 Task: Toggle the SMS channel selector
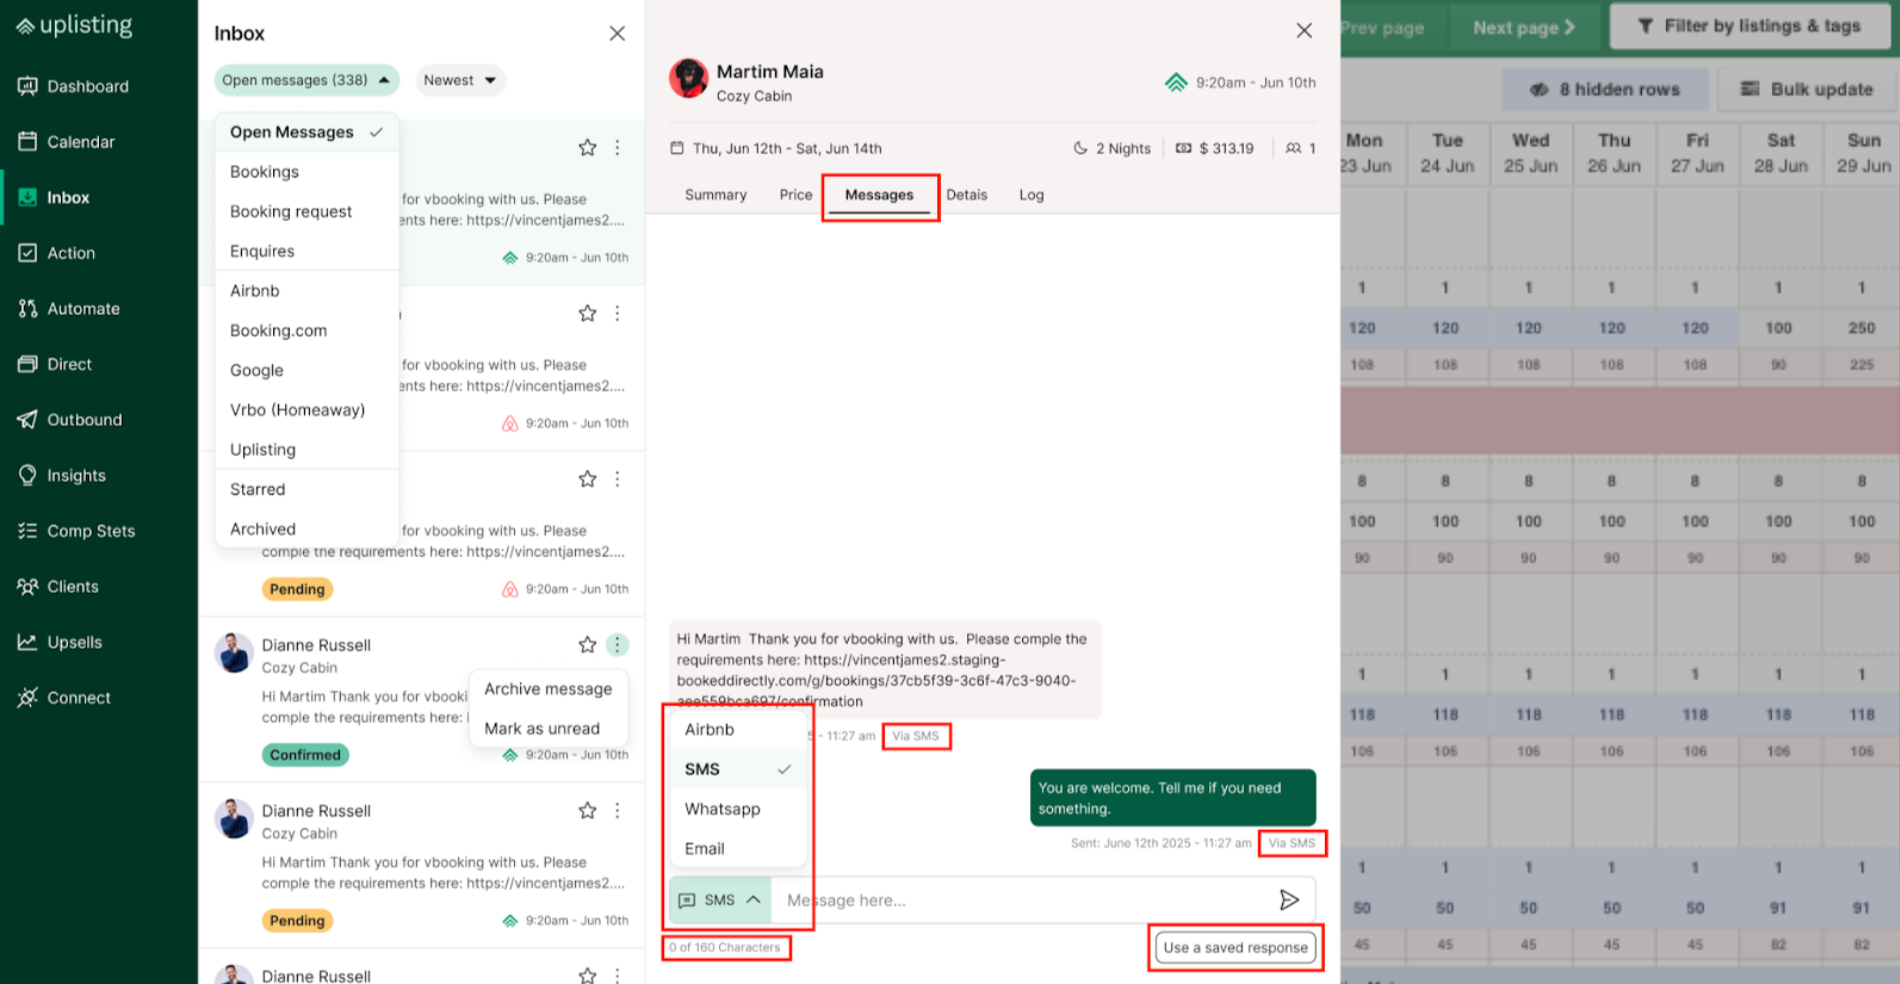tap(720, 900)
